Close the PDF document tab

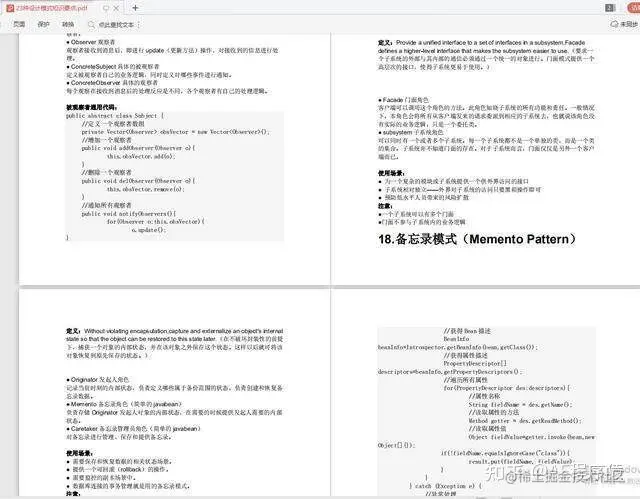click(x=116, y=8)
